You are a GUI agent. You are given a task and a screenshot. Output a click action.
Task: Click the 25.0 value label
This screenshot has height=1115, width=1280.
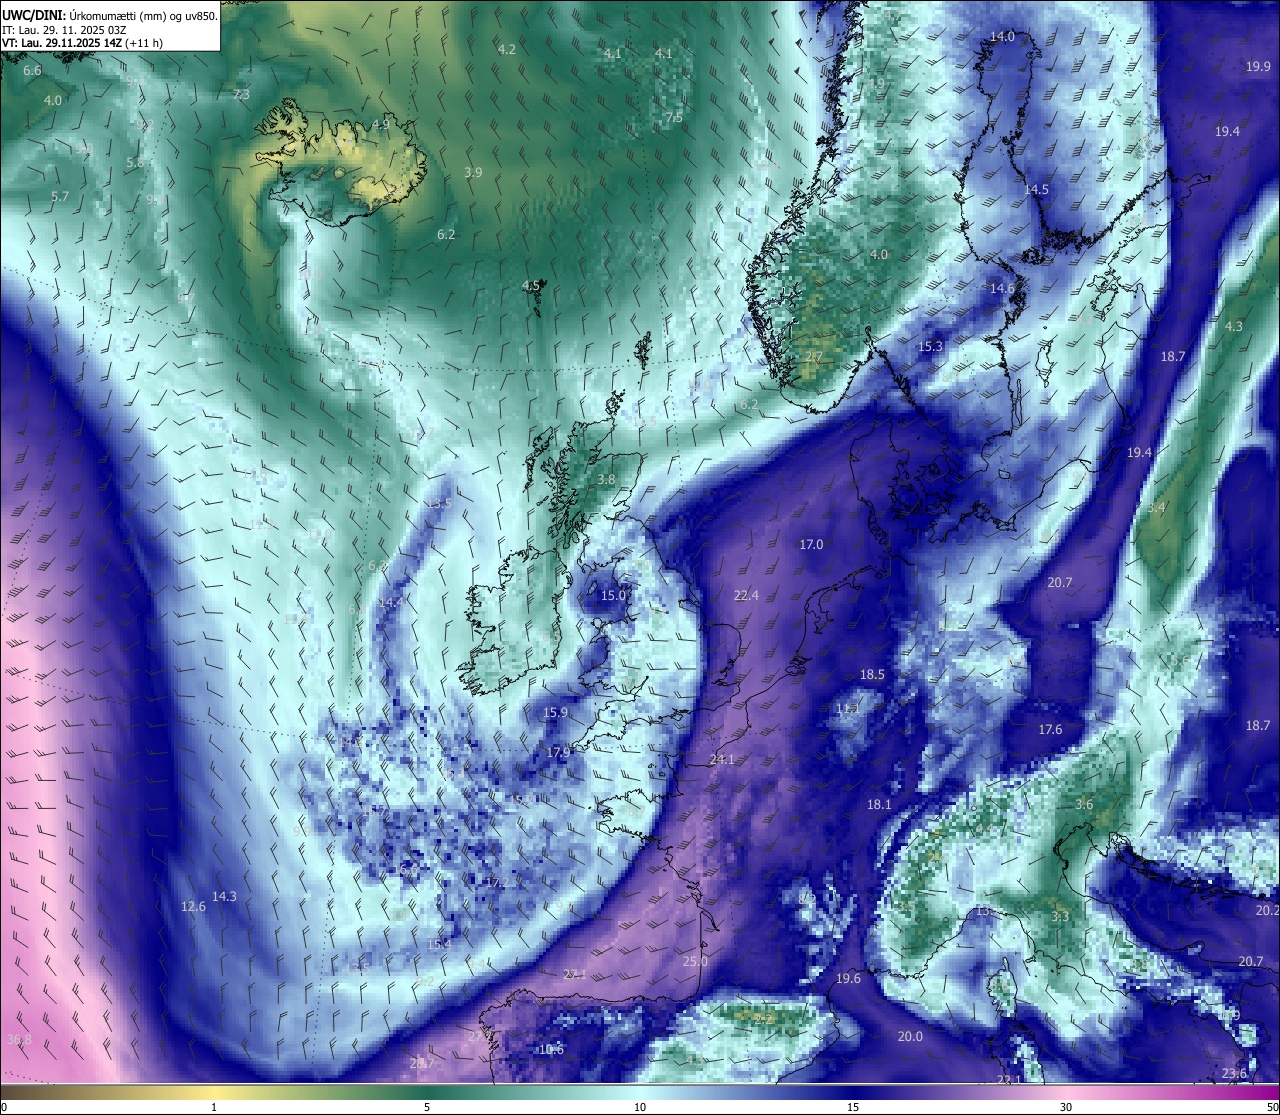pos(695,961)
